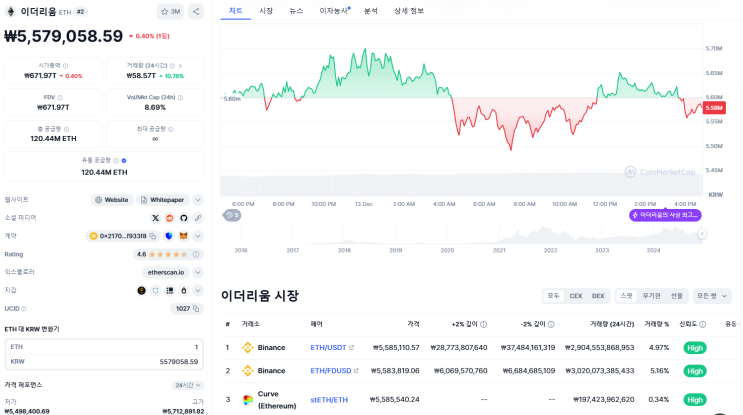Open the Website link button
743x415 pixels.
click(112, 200)
